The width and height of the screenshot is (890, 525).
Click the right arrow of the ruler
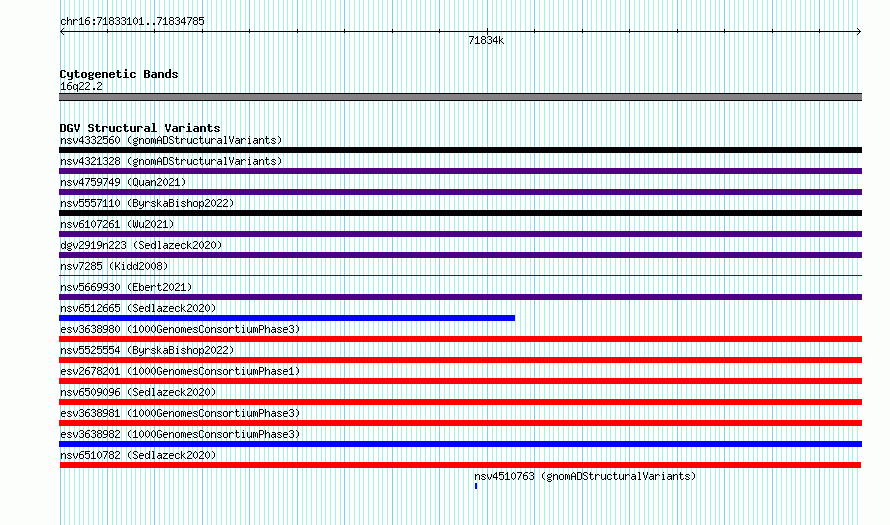click(x=858, y=32)
